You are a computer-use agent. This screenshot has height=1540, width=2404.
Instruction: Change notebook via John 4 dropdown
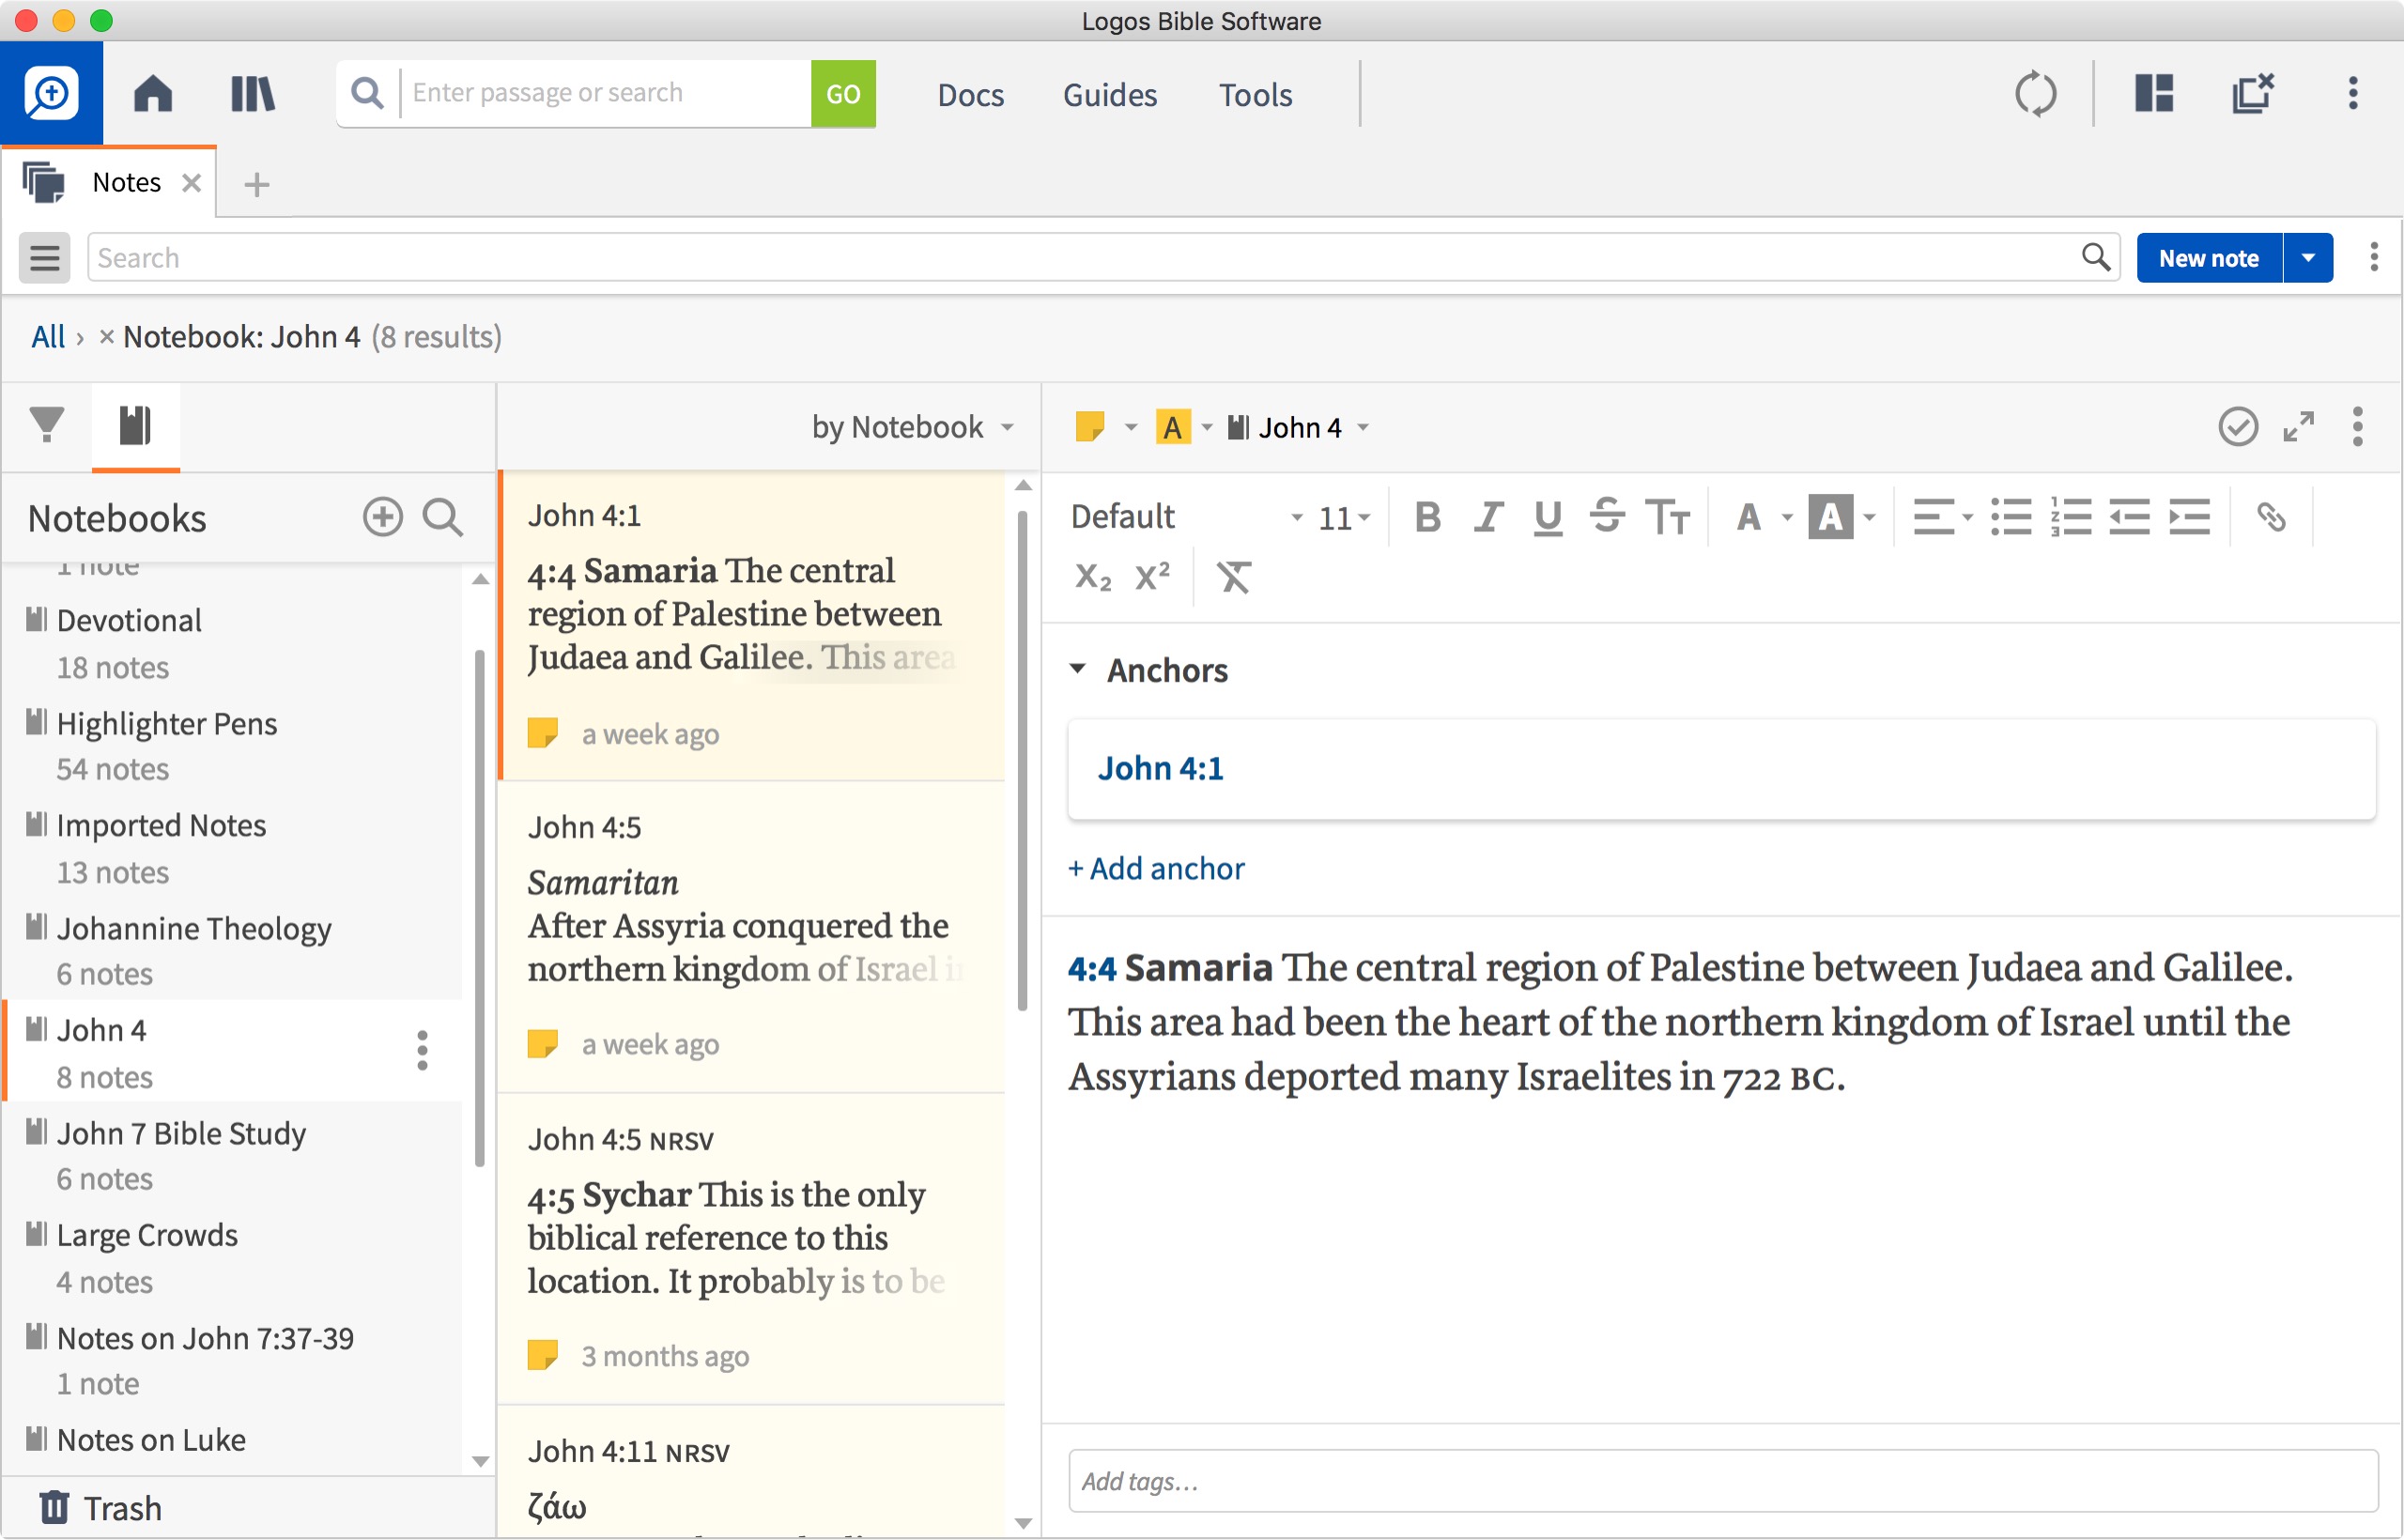pyautogui.click(x=1298, y=427)
